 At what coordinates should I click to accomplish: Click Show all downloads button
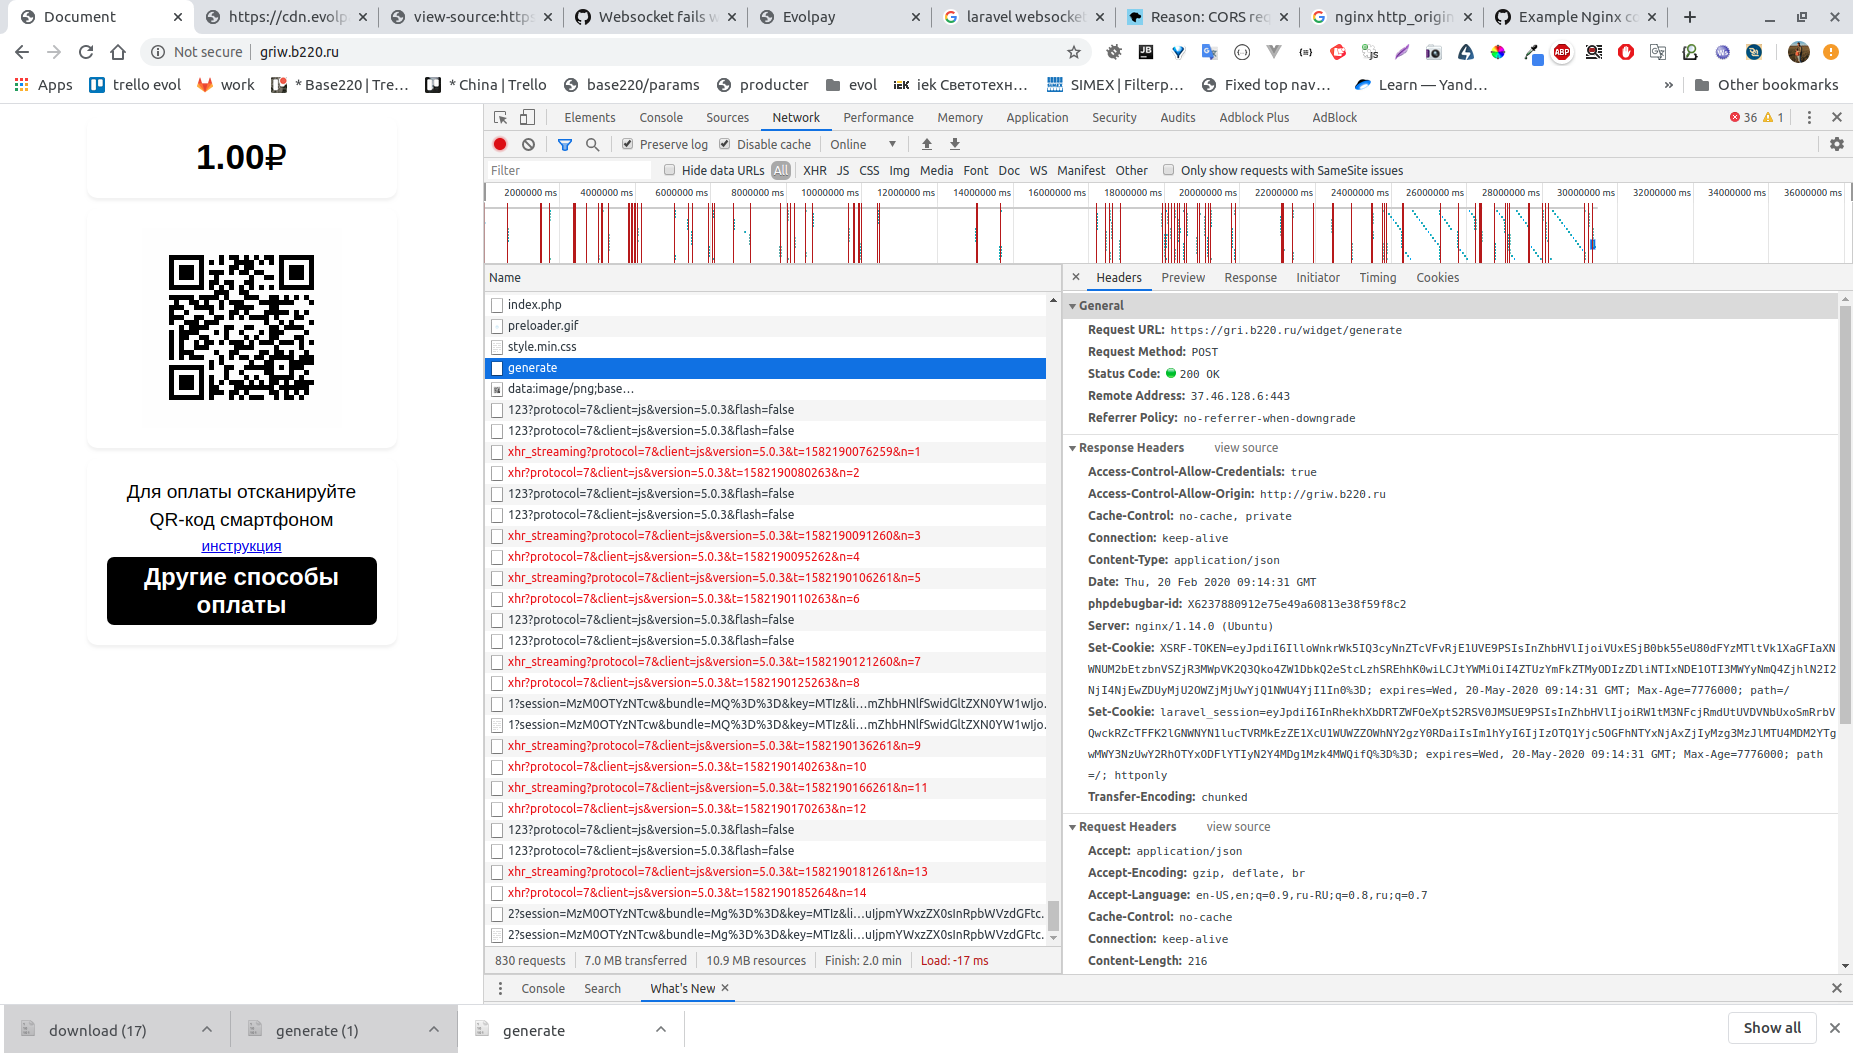1772,1028
